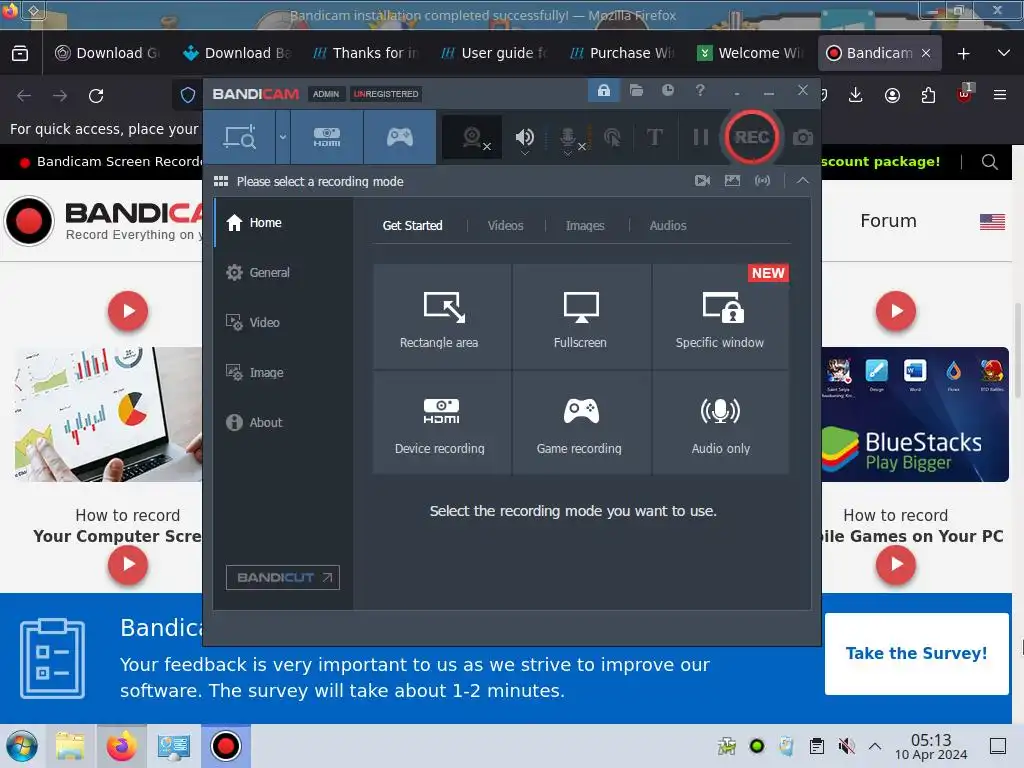This screenshot has width=1024, height=768.
Task: Switch to Audios tab
Action: point(667,225)
